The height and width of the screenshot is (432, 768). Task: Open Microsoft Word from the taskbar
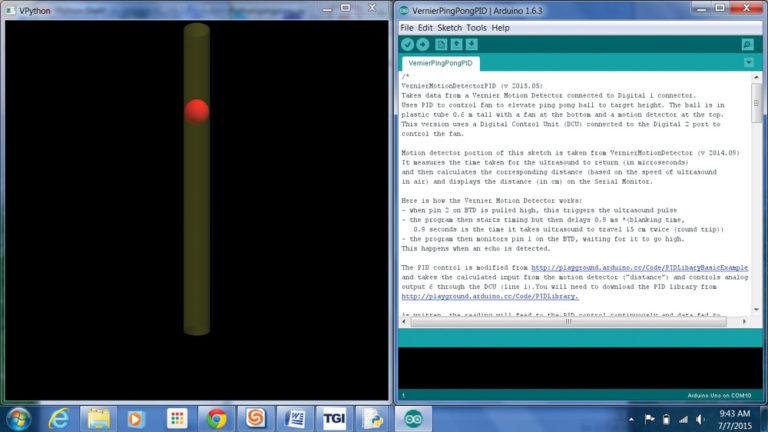pyautogui.click(x=295, y=419)
